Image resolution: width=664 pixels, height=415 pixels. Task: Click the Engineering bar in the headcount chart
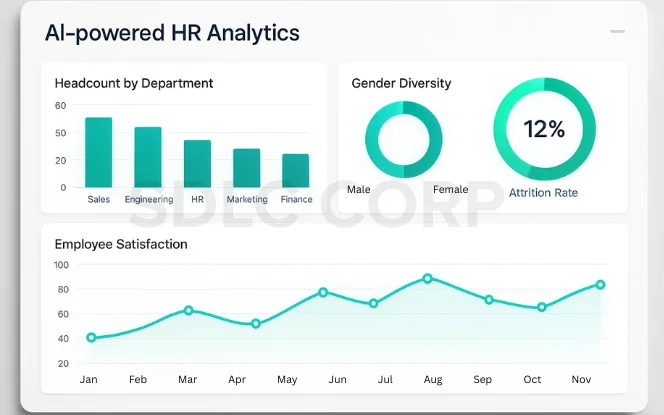coord(148,157)
